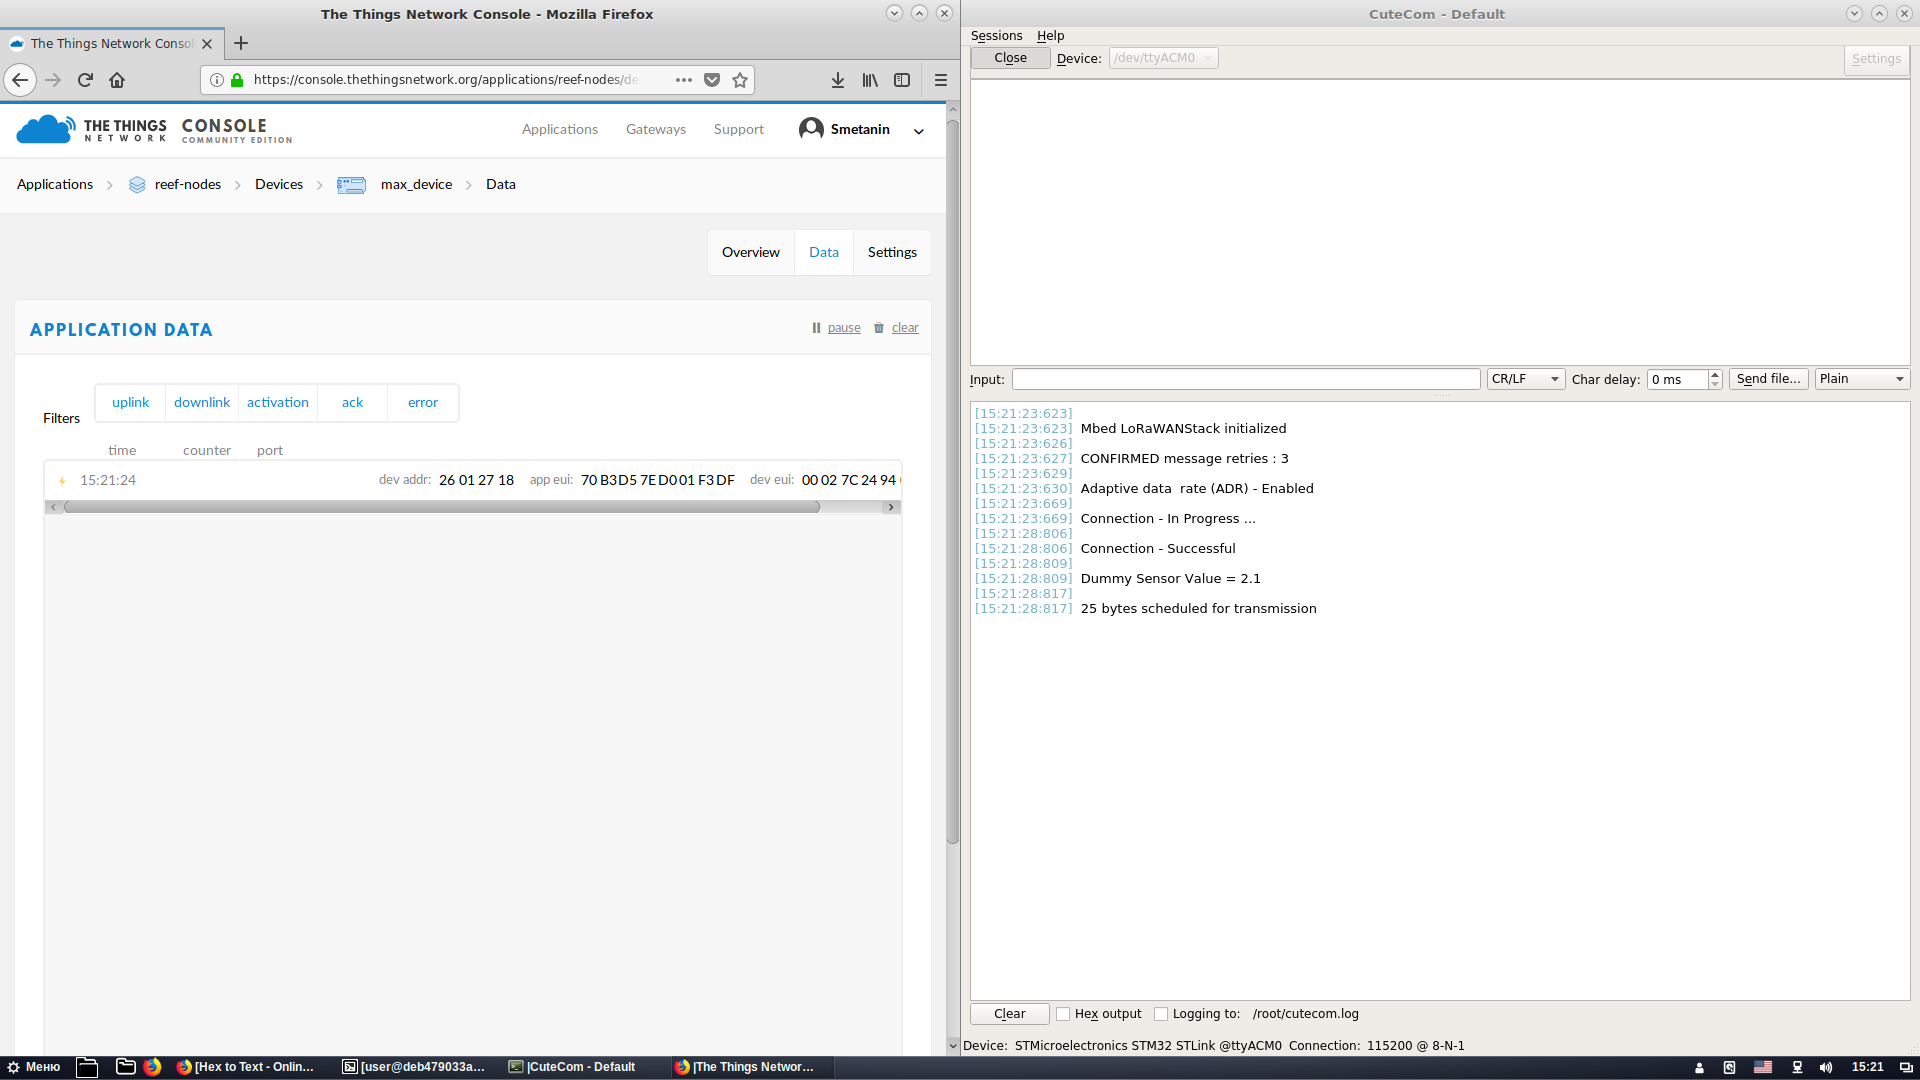This screenshot has width=1920, height=1080.
Task: Open the CR/LF line ending dropdown
Action: (x=1526, y=379)
